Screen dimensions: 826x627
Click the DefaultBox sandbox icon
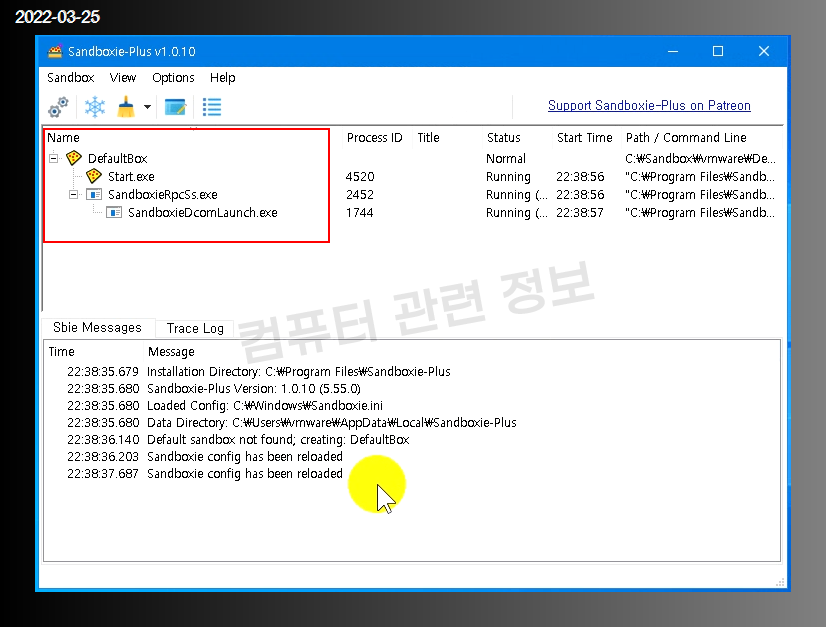tap(74, 158)
